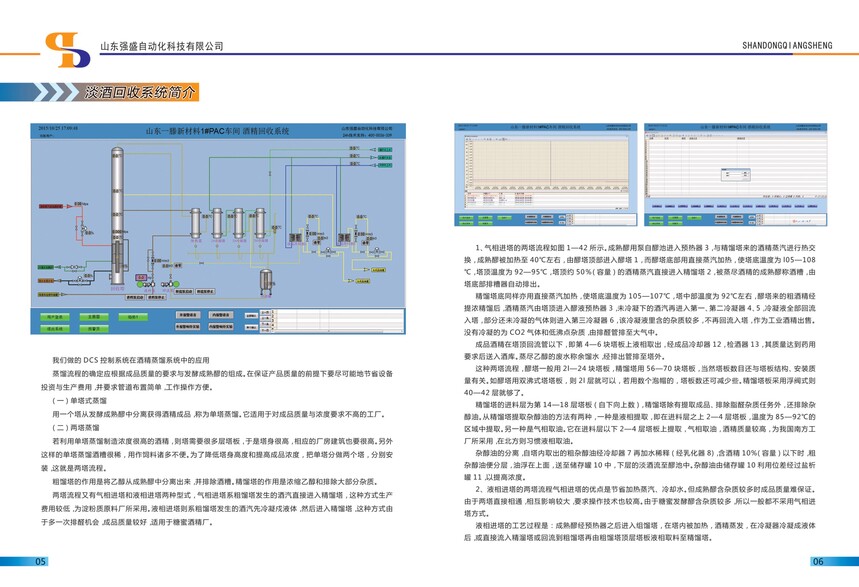Click the 用户登录 green button
The image size is (859, 587).
[x=55, y=317]
